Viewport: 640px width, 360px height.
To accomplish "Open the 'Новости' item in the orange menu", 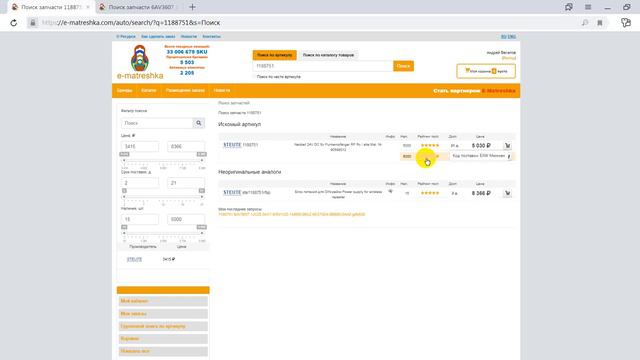I will pos(222,90).
